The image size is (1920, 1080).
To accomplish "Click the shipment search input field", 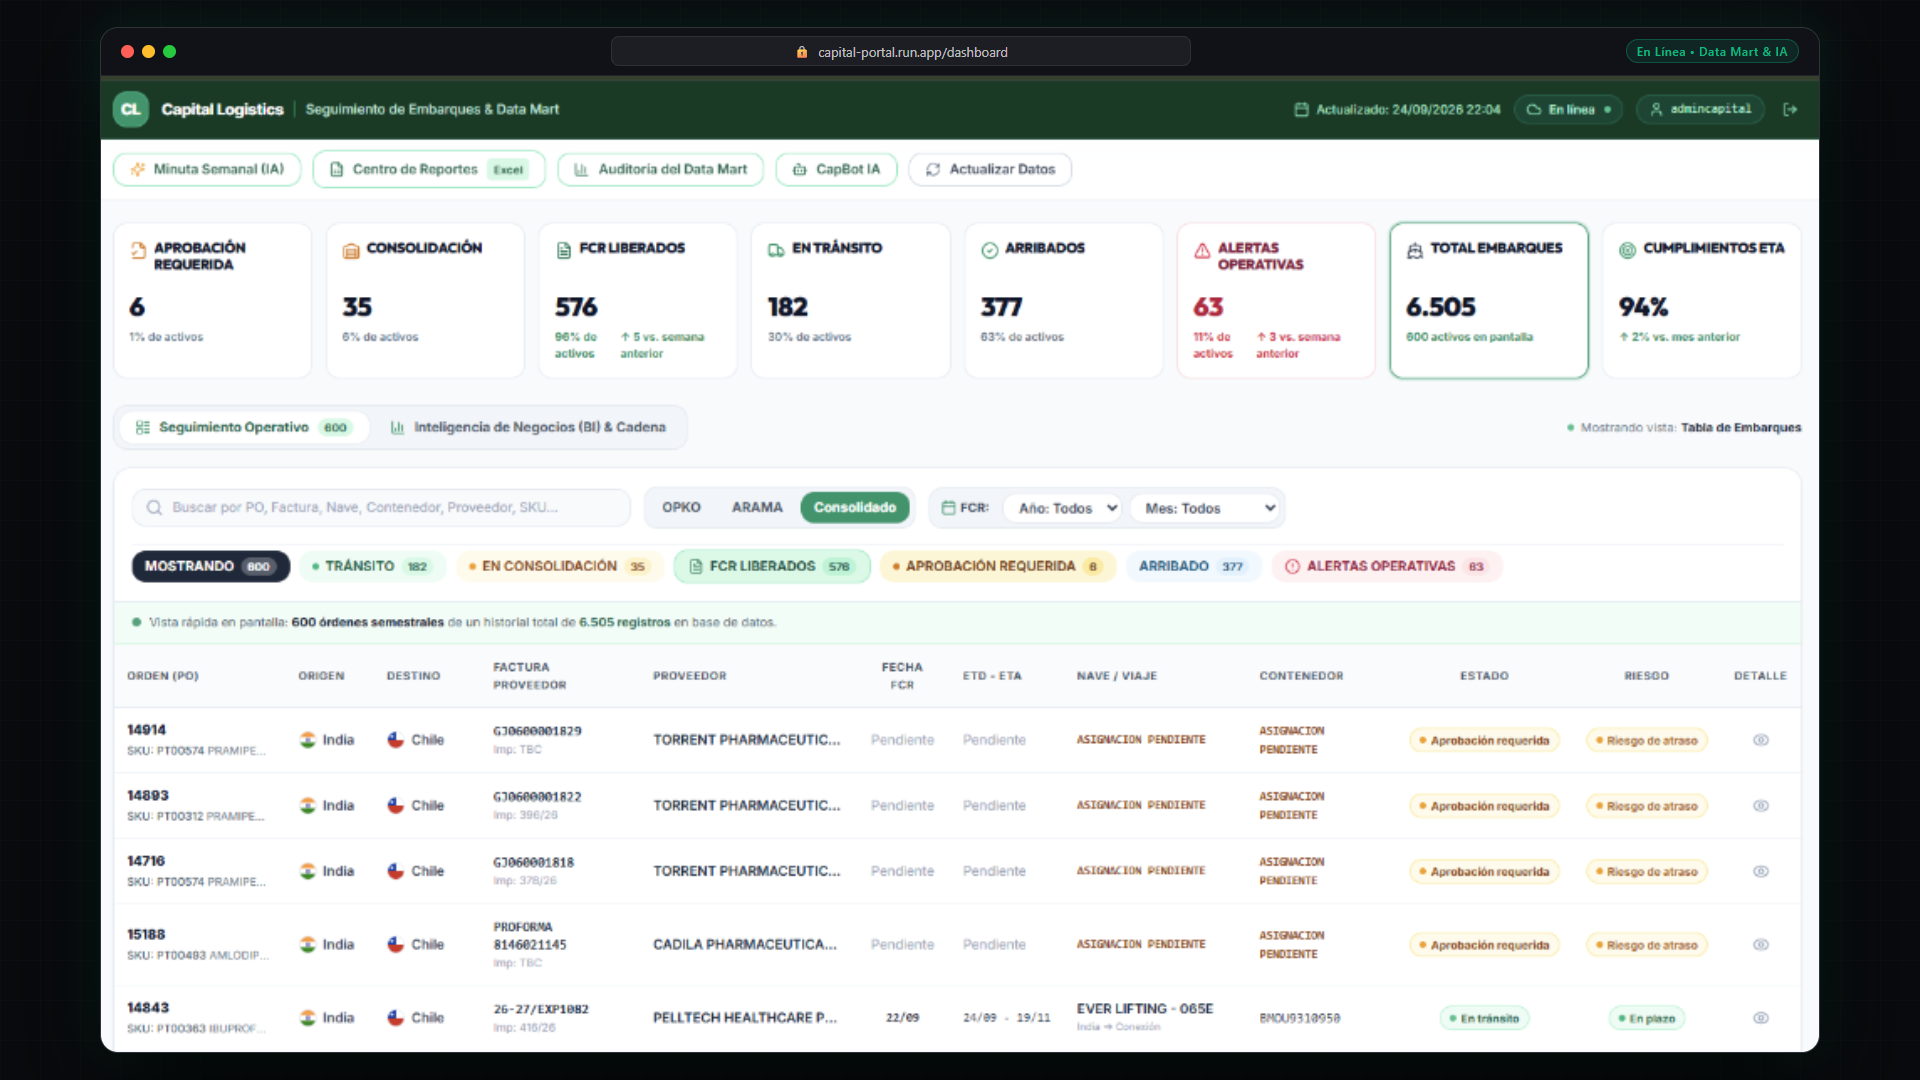I will click(x=381, y=508).
